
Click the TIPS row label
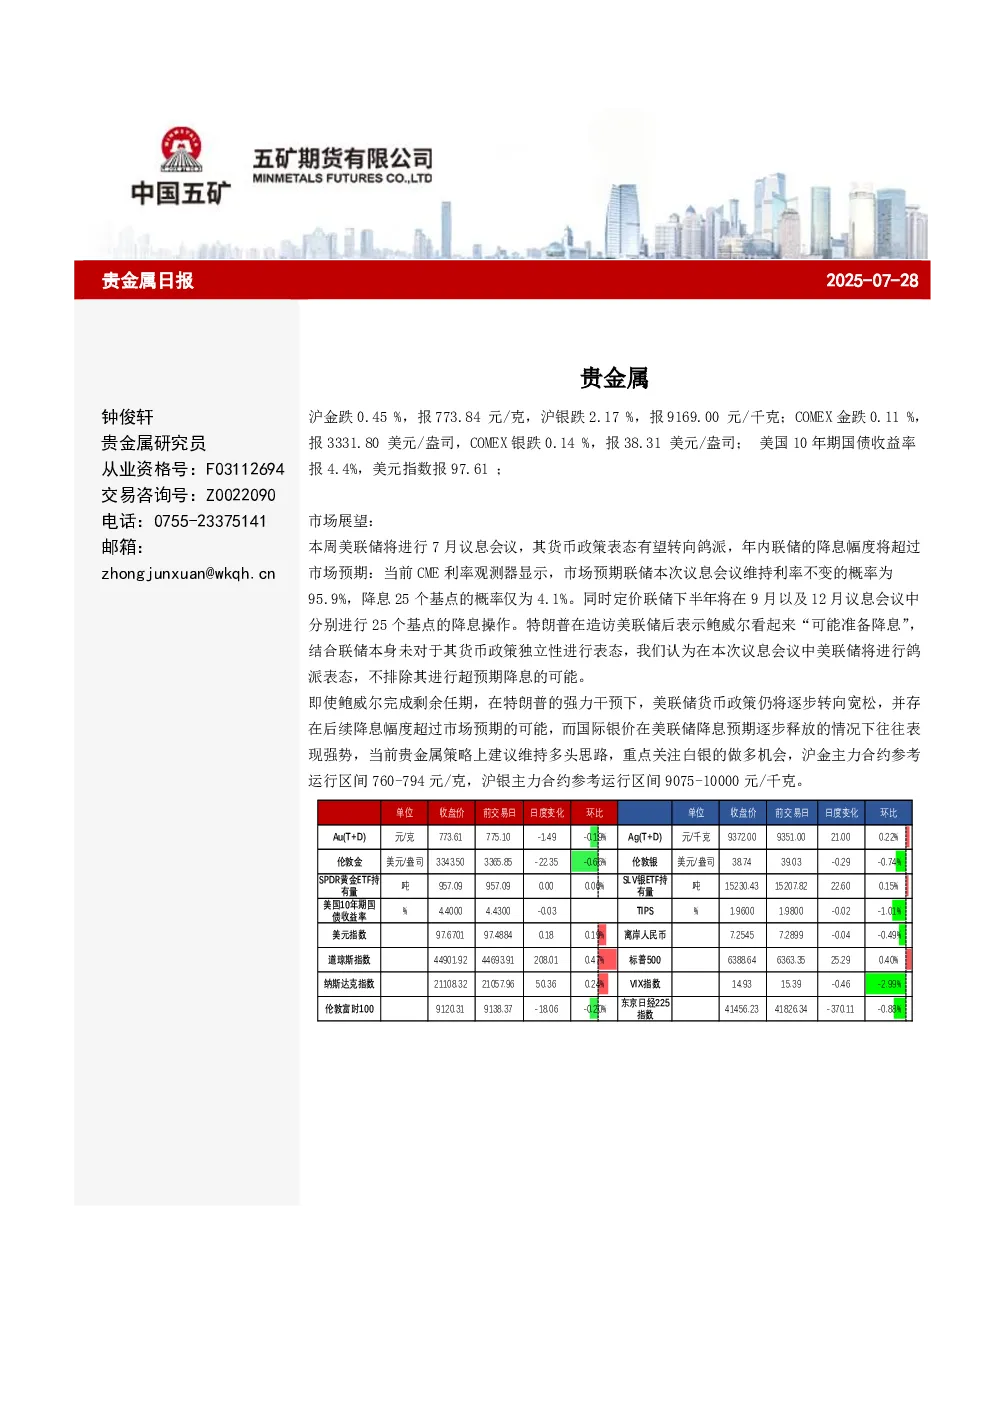[645, 910]
